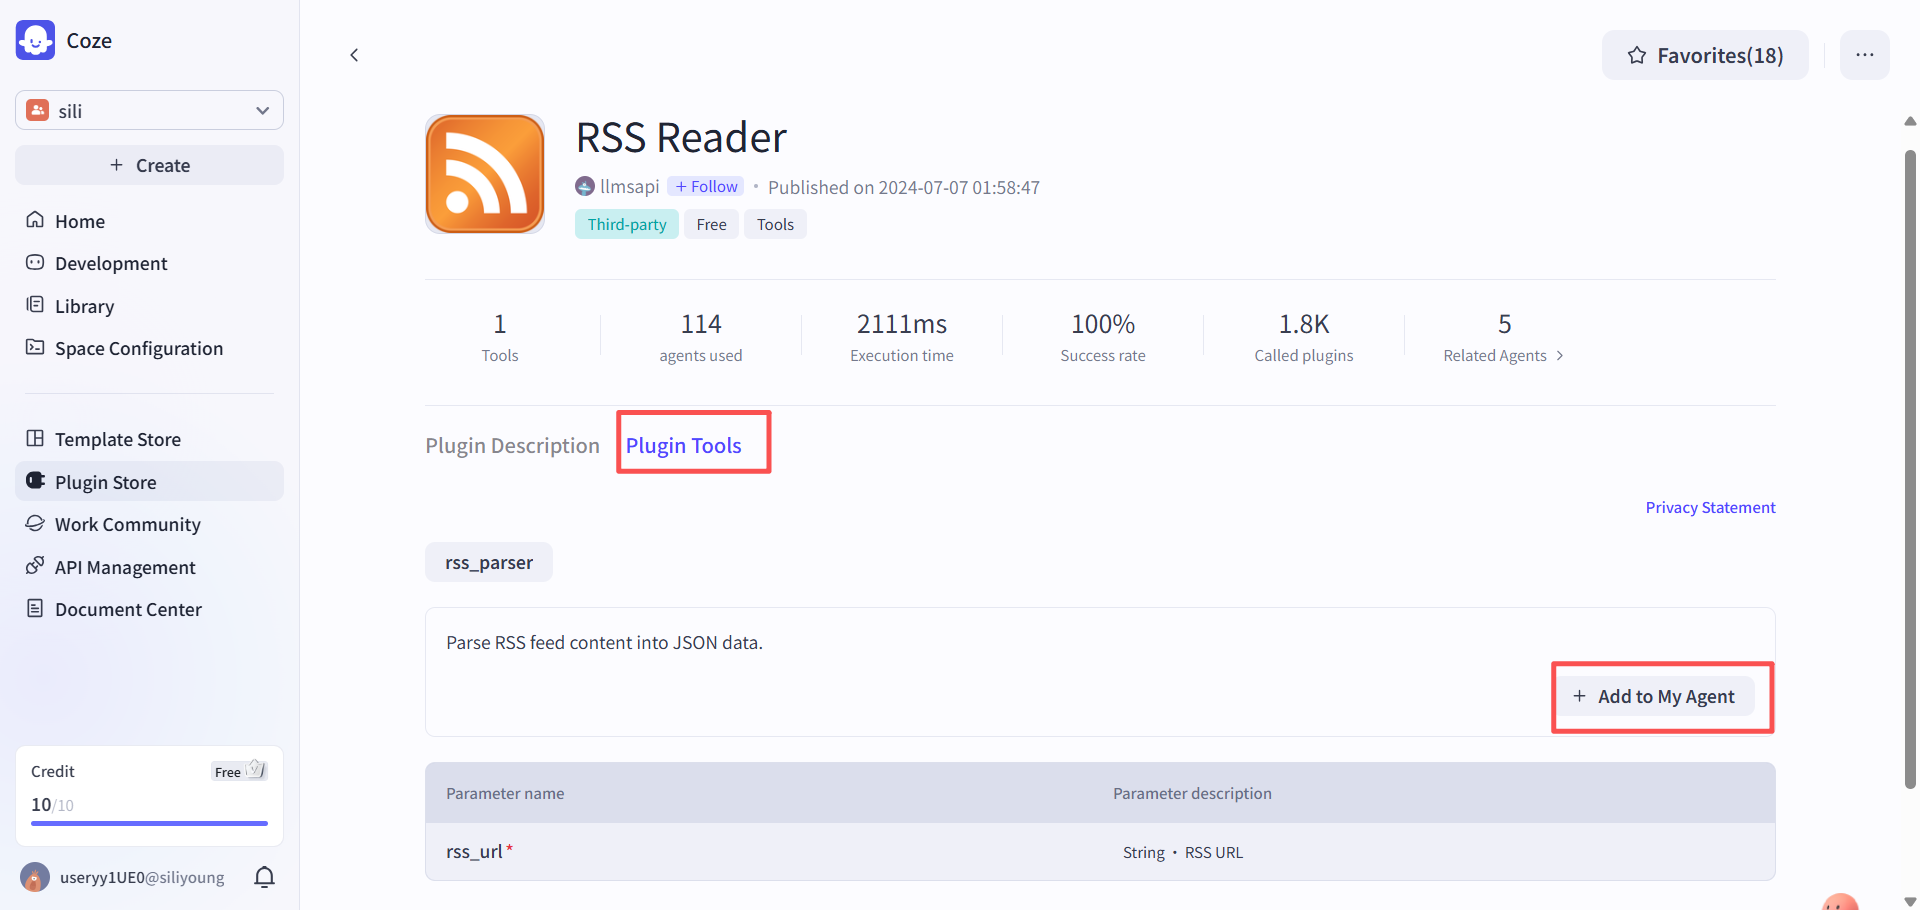This screenshot has width=1920, height=910.
Task: Expand Related Agents chevron arrow
Action: [x=1560, y=356]
